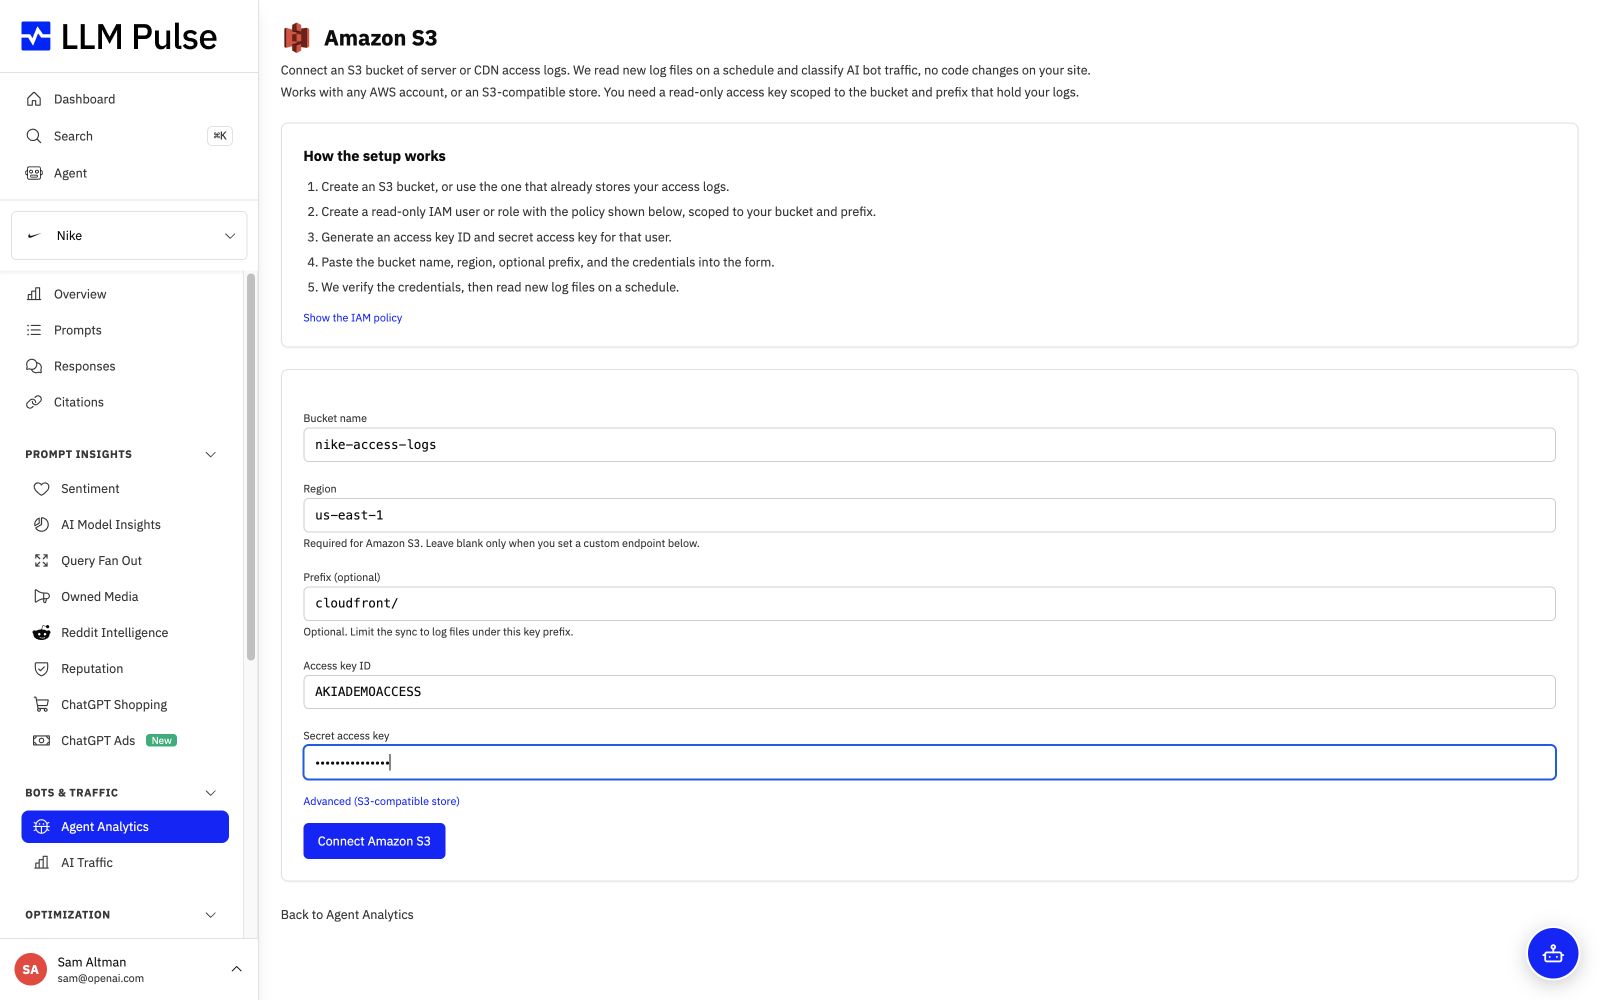Viewport: 1600px width, 1000px height.
Task: Open Responses chat bubble icon
Action: [34, 366]
